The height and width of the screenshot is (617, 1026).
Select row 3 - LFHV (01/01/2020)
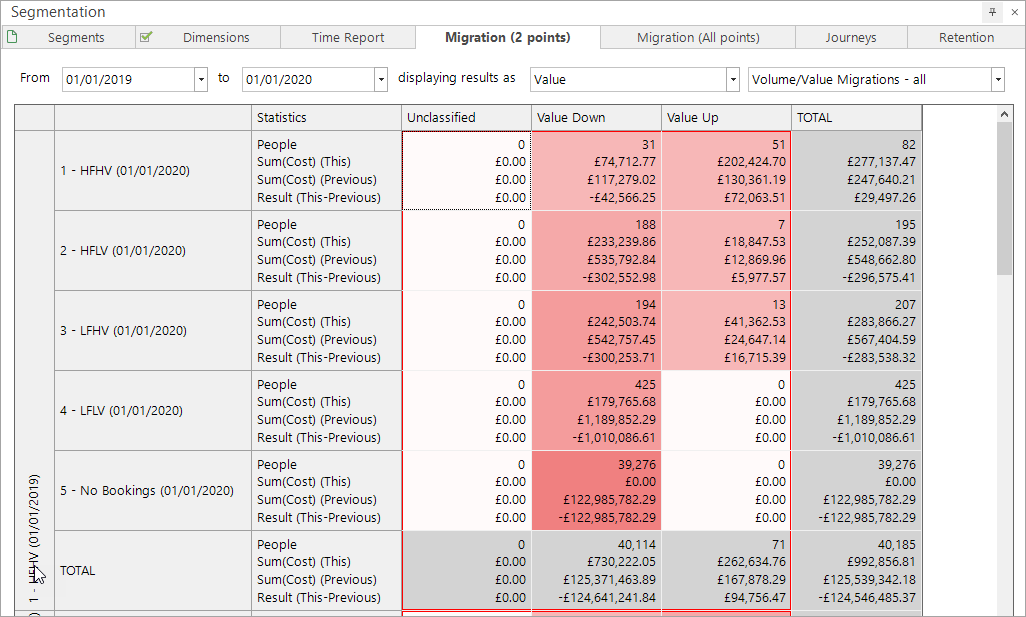152,330
